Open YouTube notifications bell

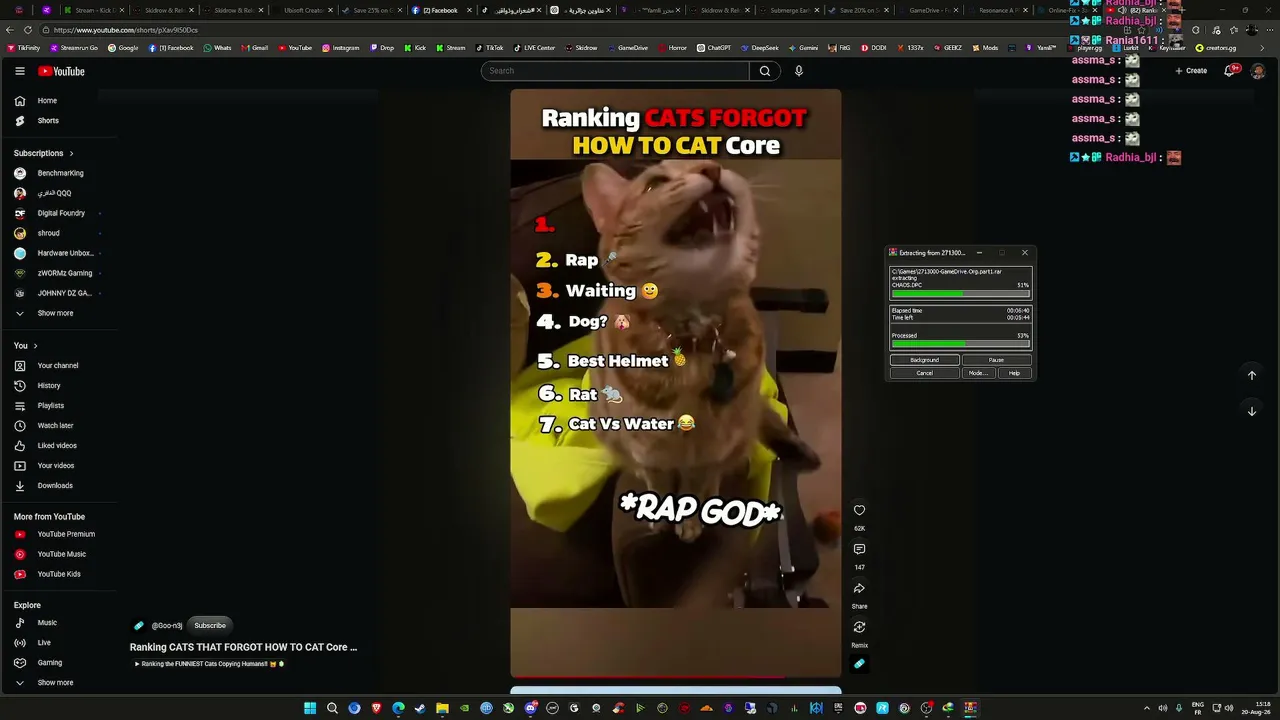coord(1230,70)
